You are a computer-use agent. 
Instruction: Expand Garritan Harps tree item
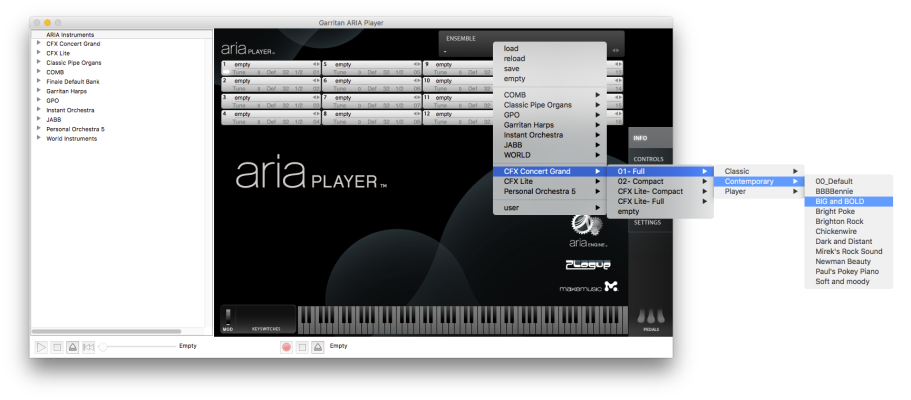click(x=38, y=91)
